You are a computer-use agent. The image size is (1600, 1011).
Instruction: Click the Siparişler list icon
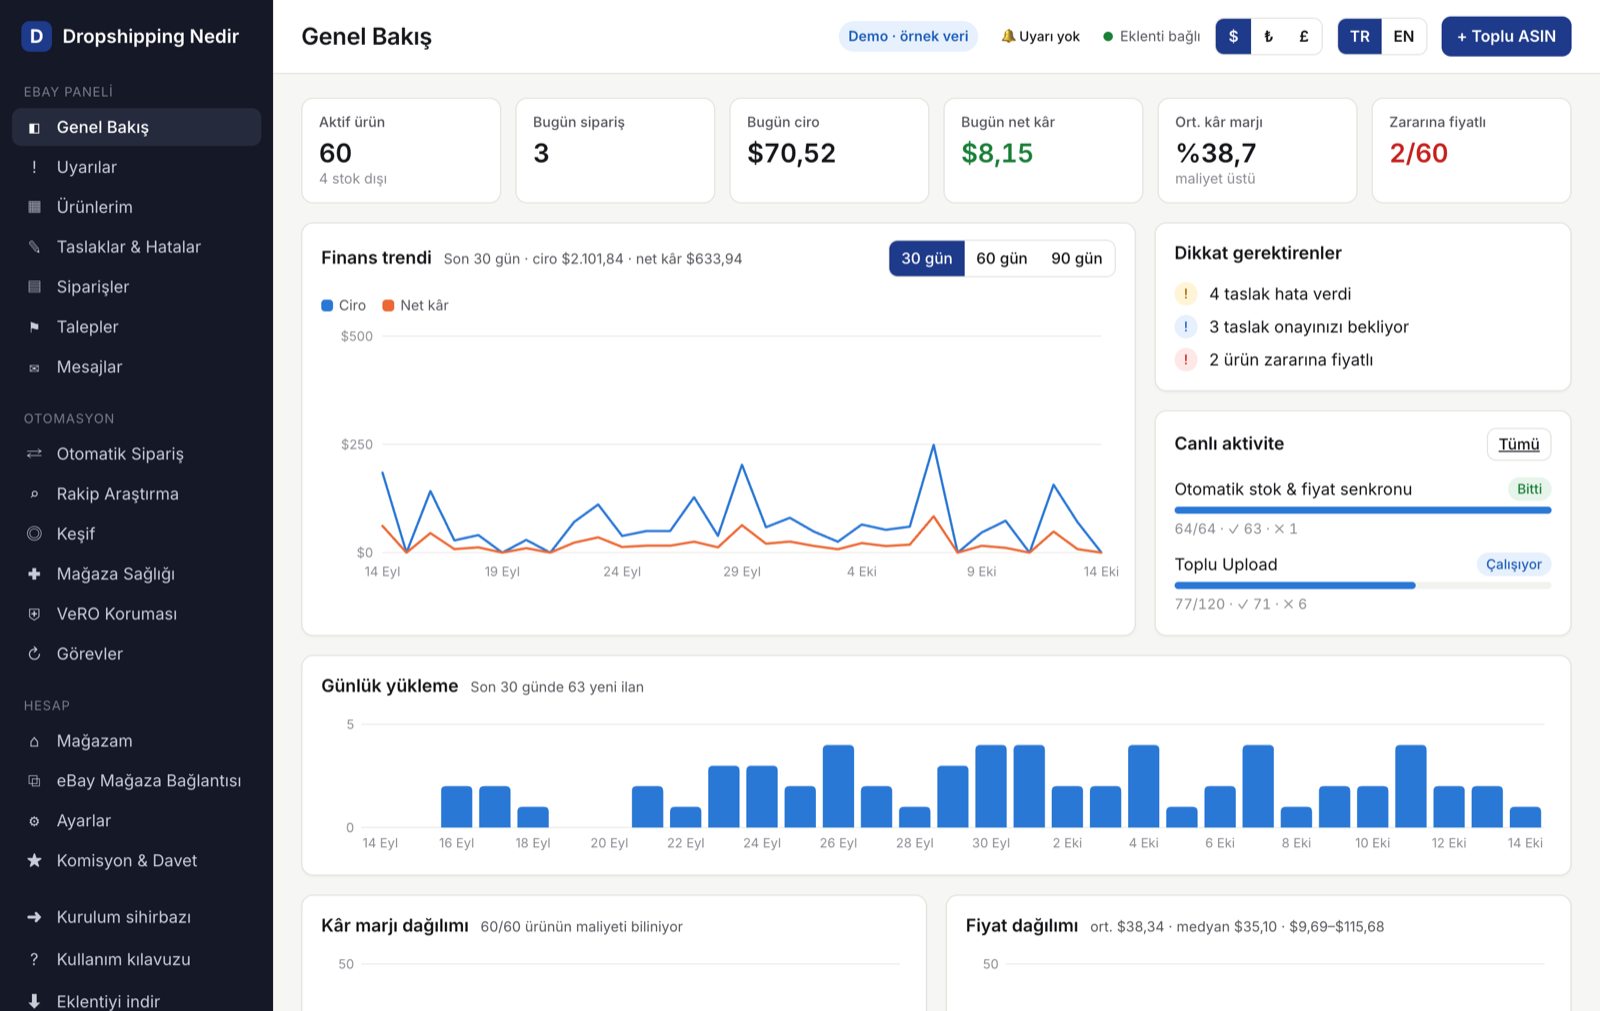(34, 287)
